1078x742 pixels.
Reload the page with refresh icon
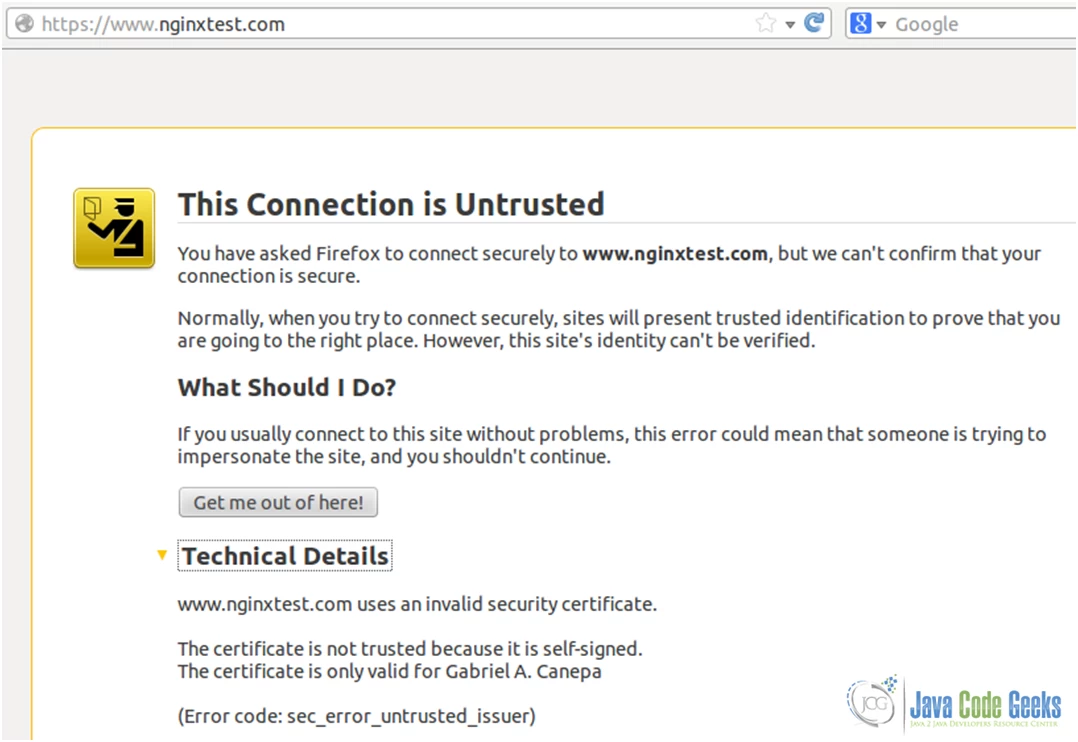tap(814, 23)
